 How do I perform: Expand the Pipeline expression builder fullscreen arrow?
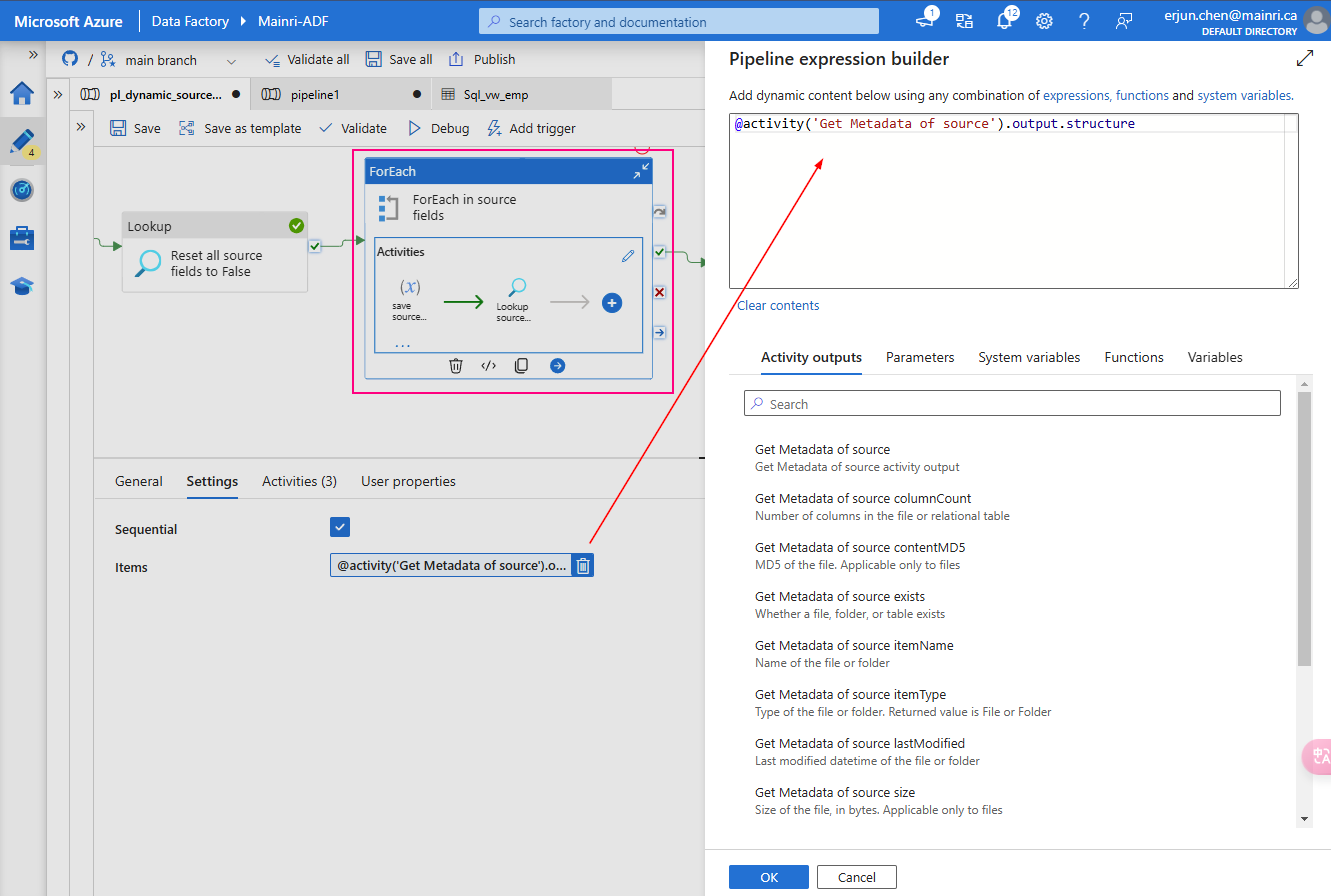point(1305,58)
